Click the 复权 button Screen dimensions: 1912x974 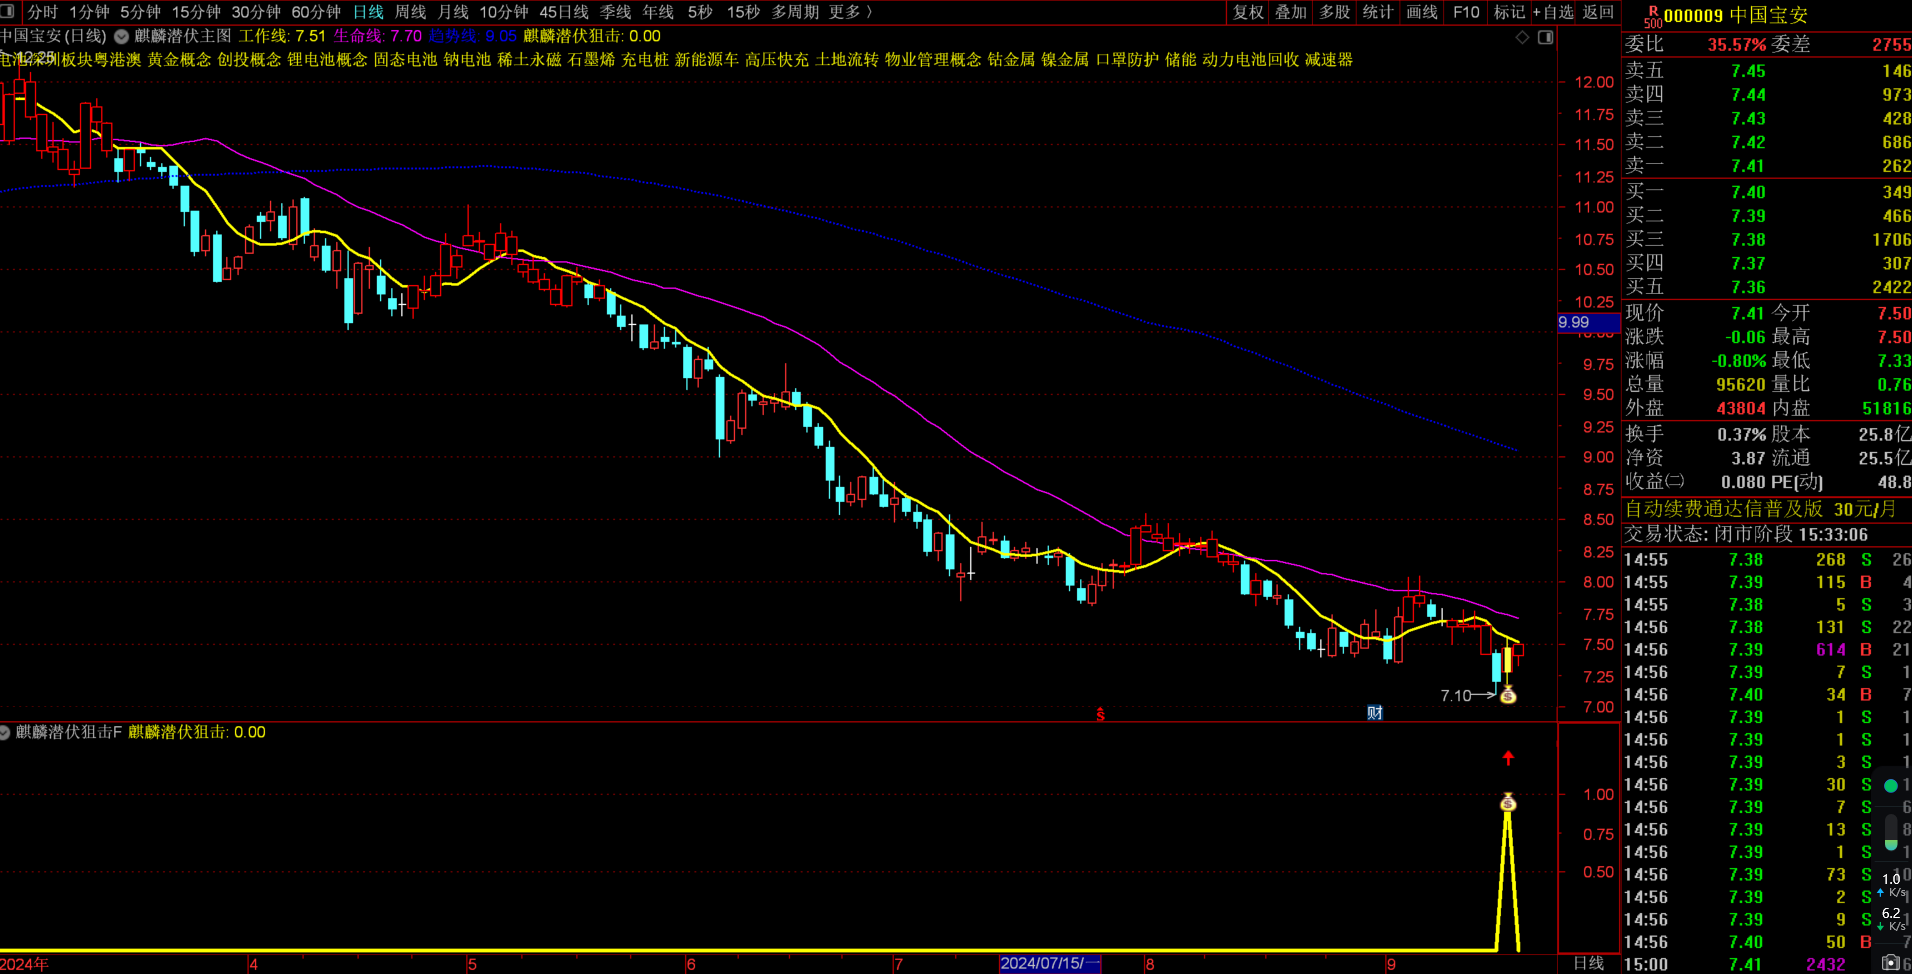[1248, 12]
